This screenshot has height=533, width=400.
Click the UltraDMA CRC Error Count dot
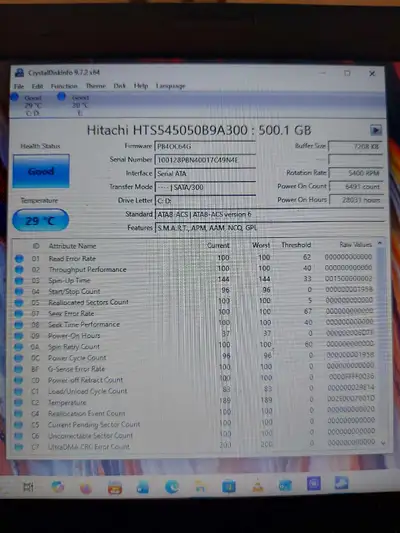pos(19,447)
